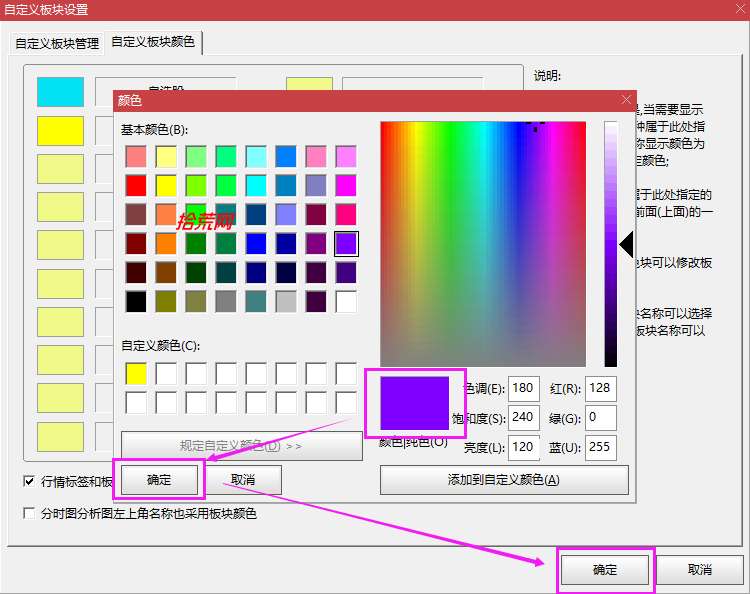Pick hot pink swatch in third row
The width and height of the screenshot is (750, 594).
(x=346, y=215)
